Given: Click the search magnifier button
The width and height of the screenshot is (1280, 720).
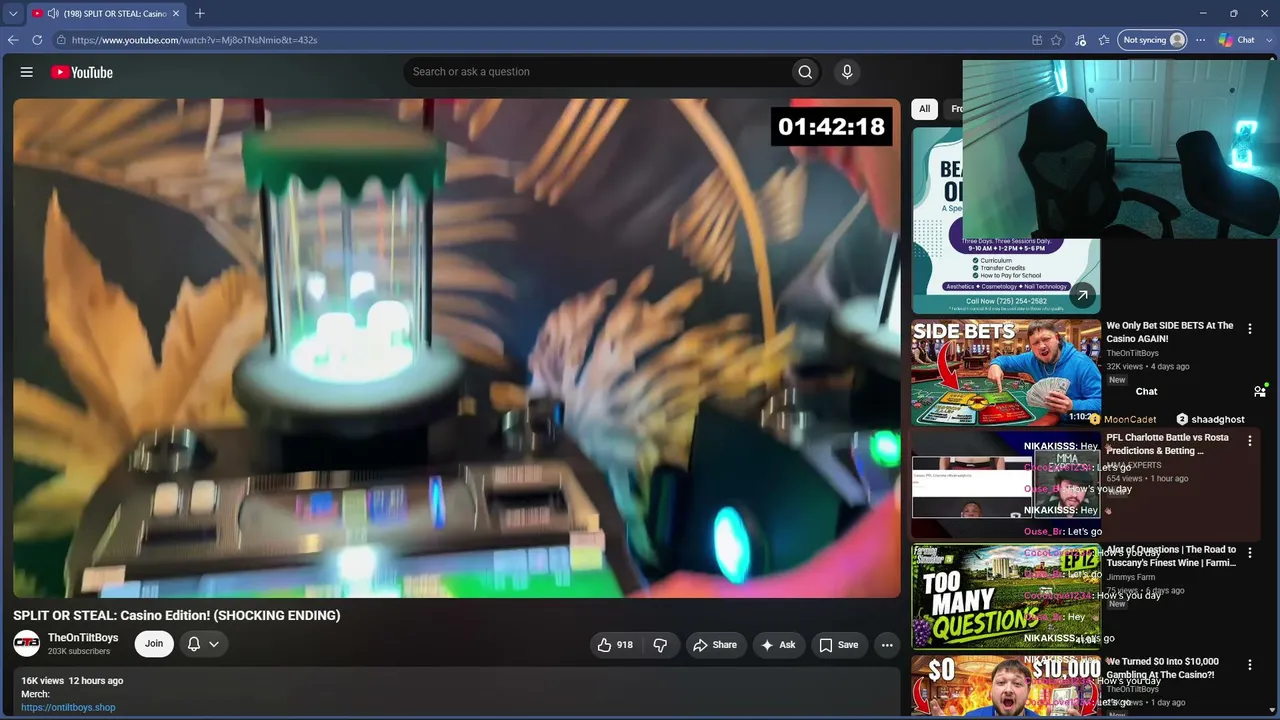Looking at the screenshot, I should (x=805, y=72).
